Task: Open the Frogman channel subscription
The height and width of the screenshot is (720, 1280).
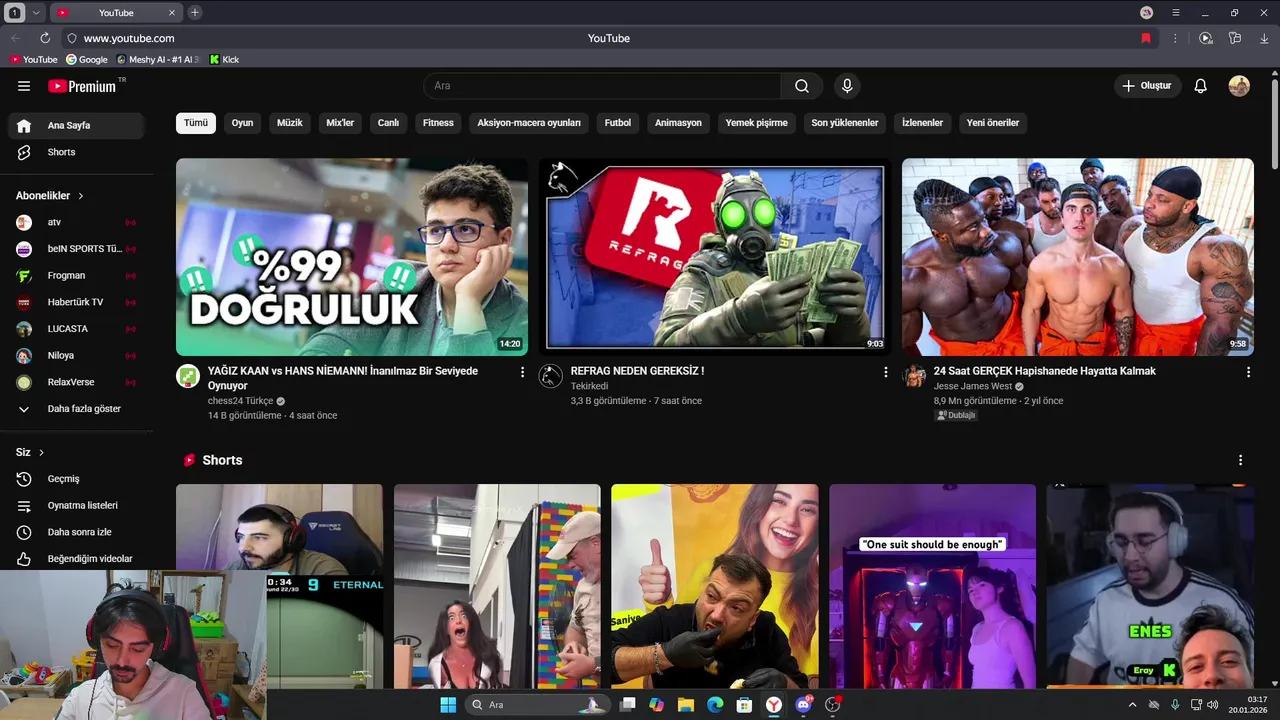Action: [x=78, y=275]
